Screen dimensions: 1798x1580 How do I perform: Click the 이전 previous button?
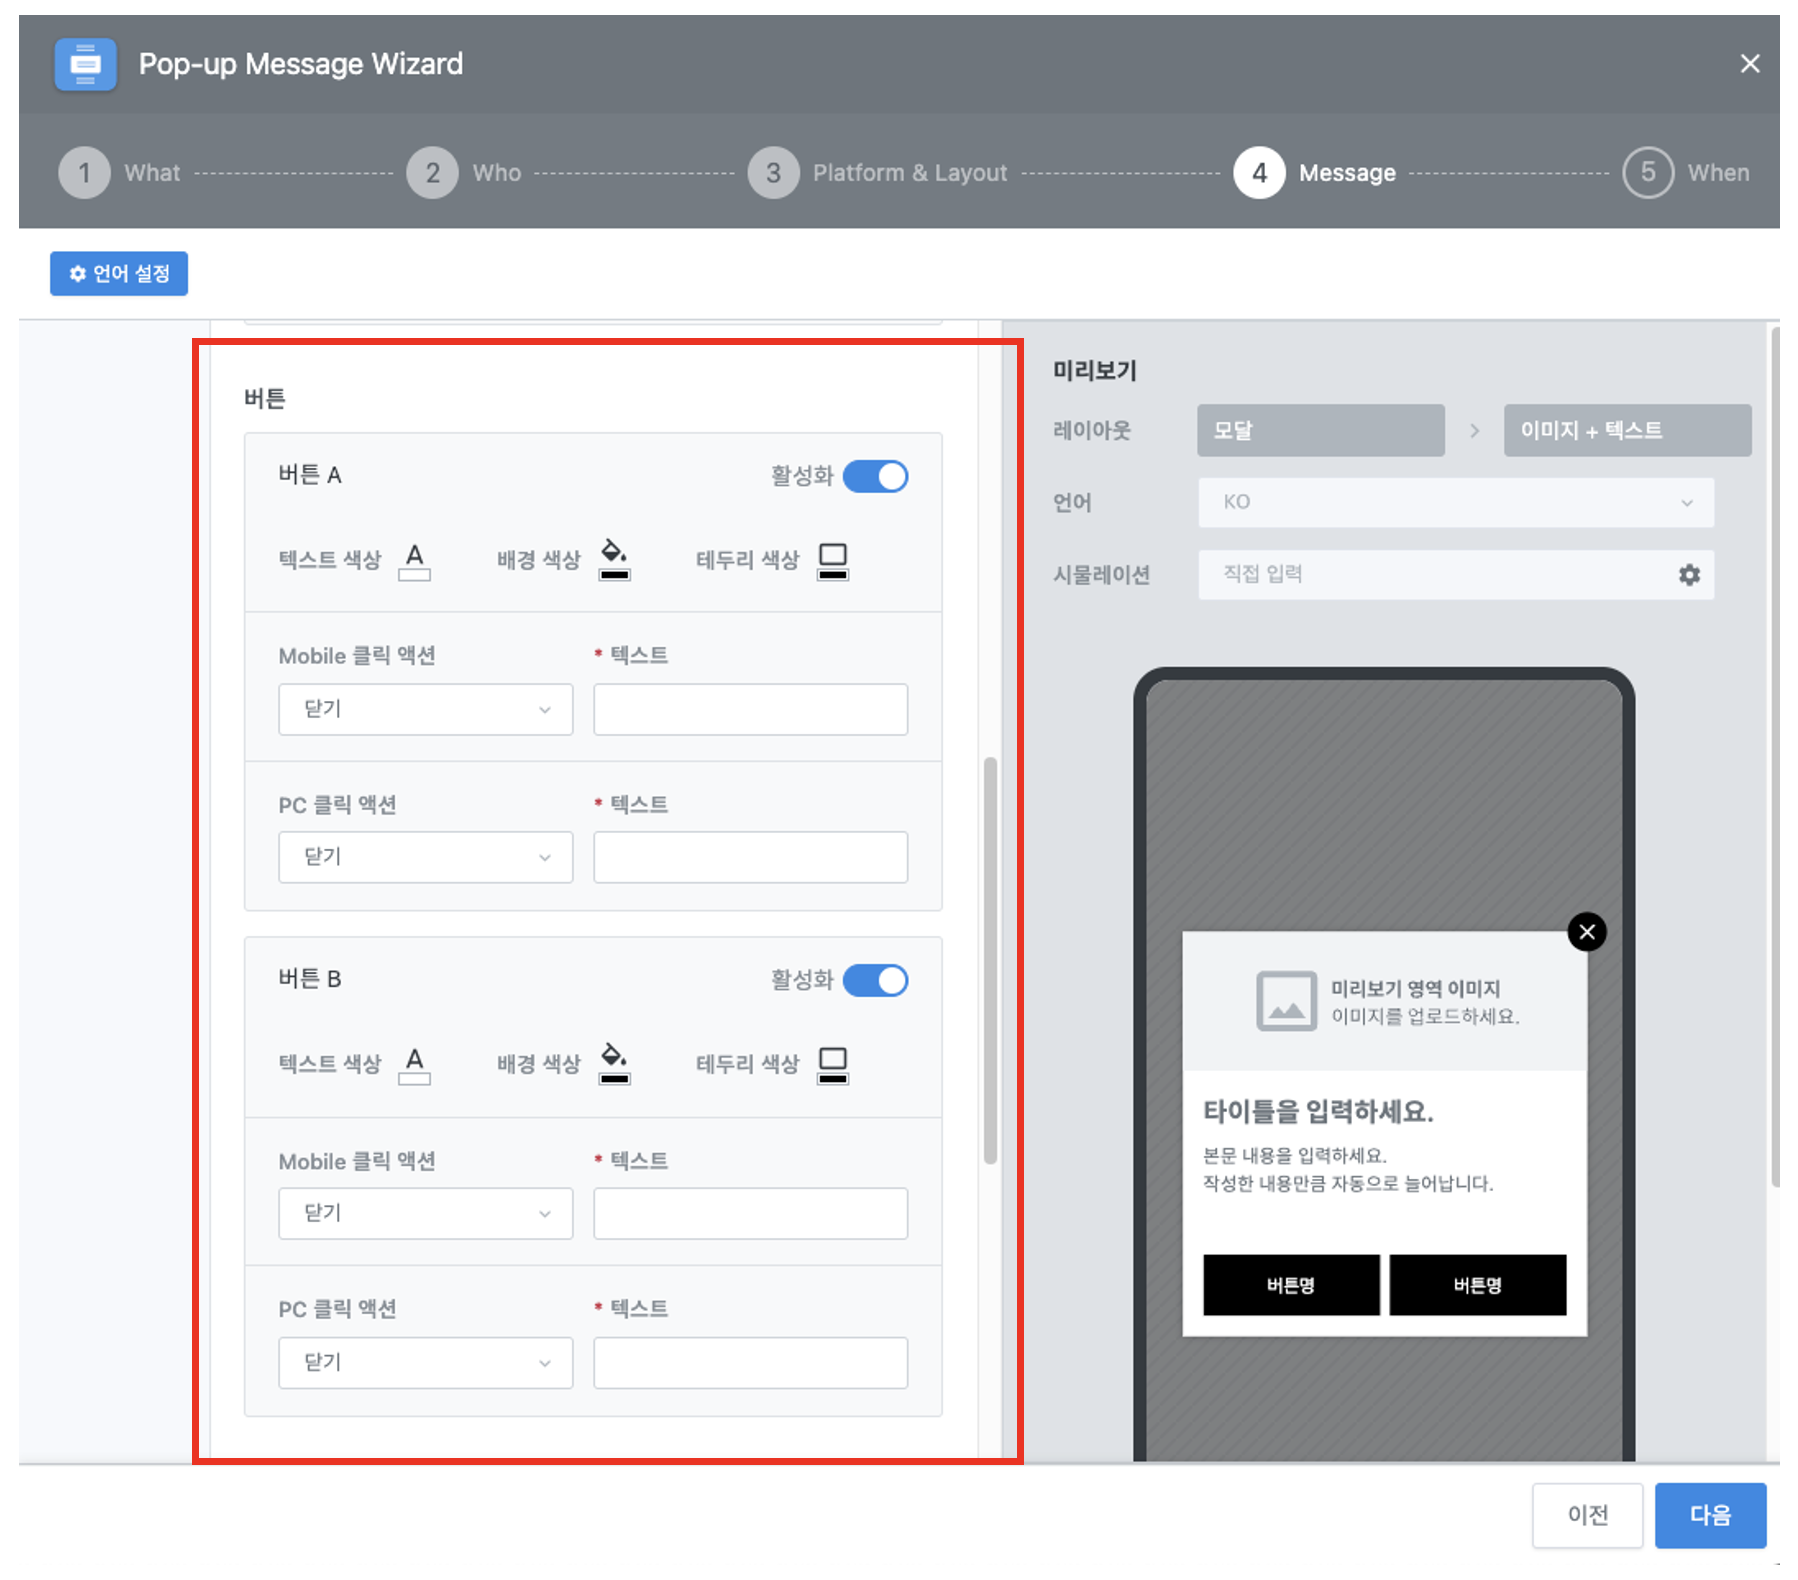pos(1587,1515)
